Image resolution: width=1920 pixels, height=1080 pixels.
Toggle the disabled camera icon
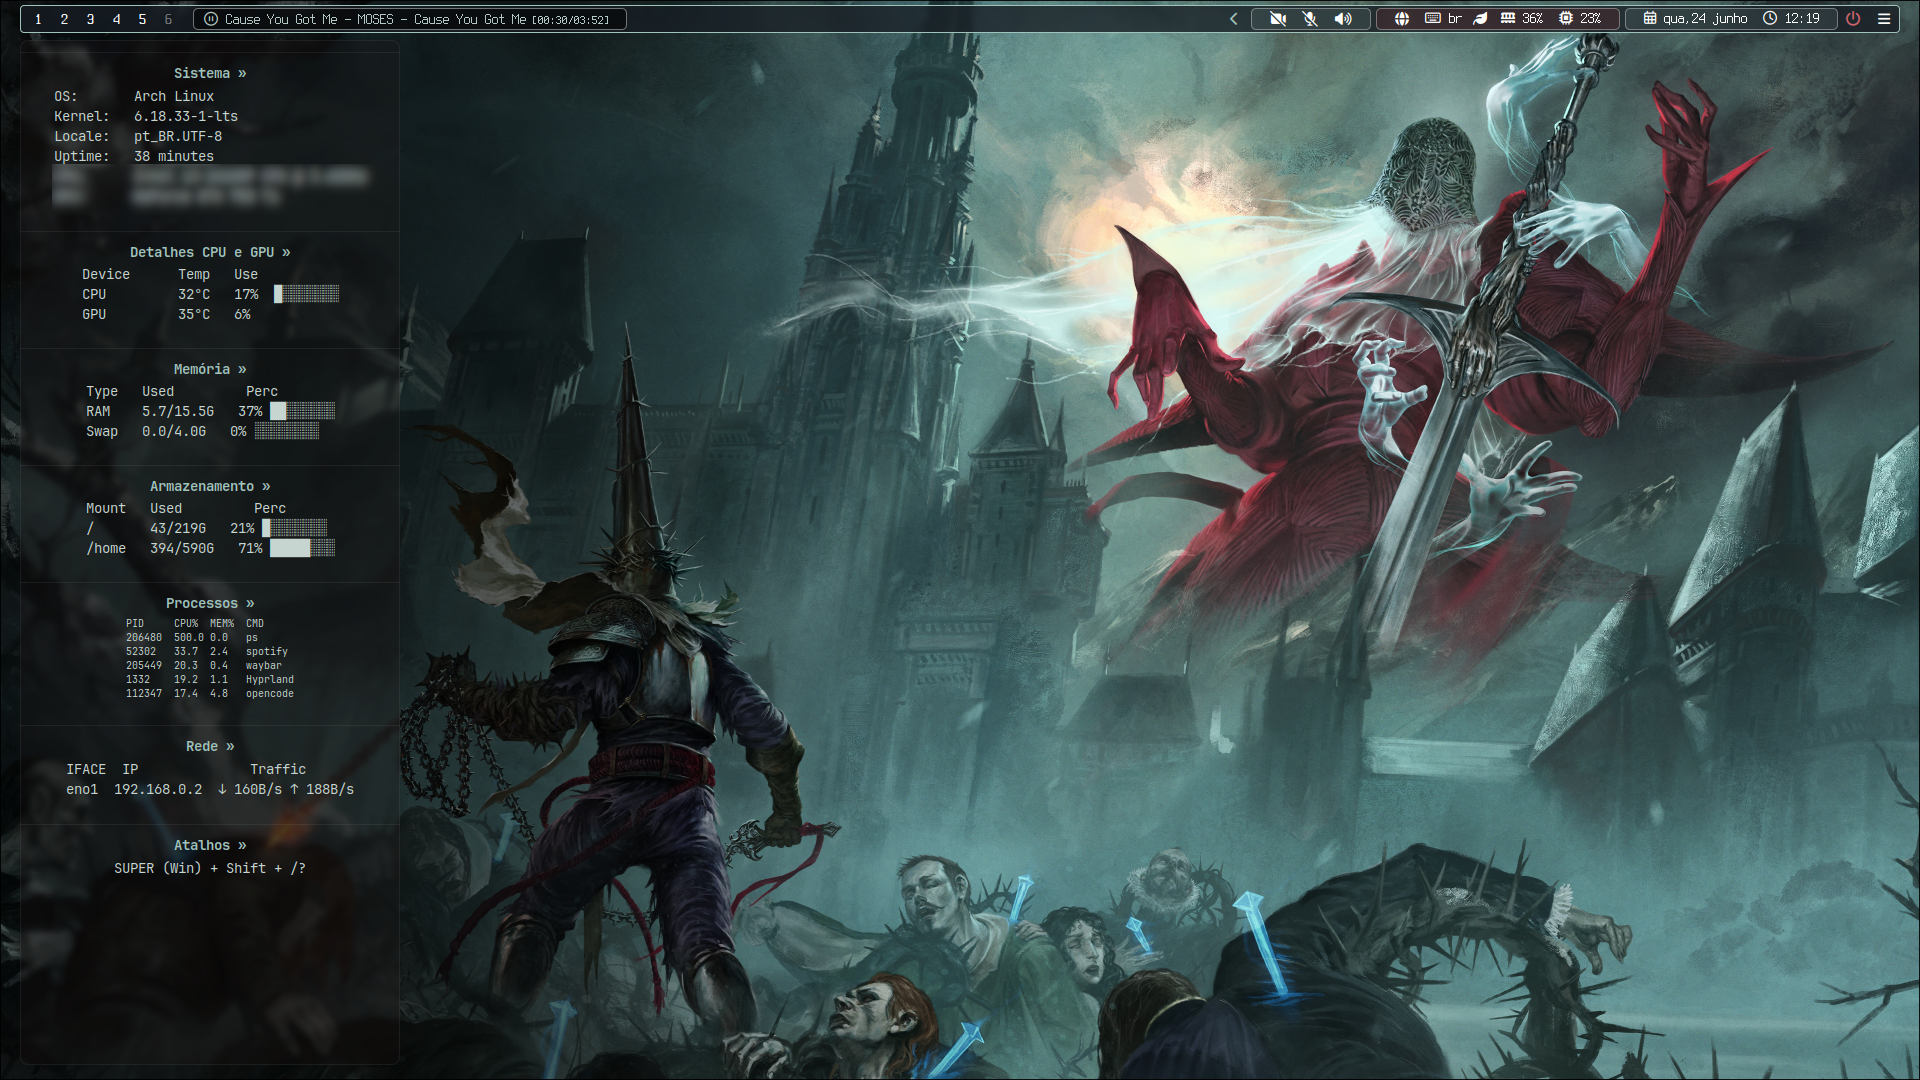pyautogui.click(x=1278, y=19)
